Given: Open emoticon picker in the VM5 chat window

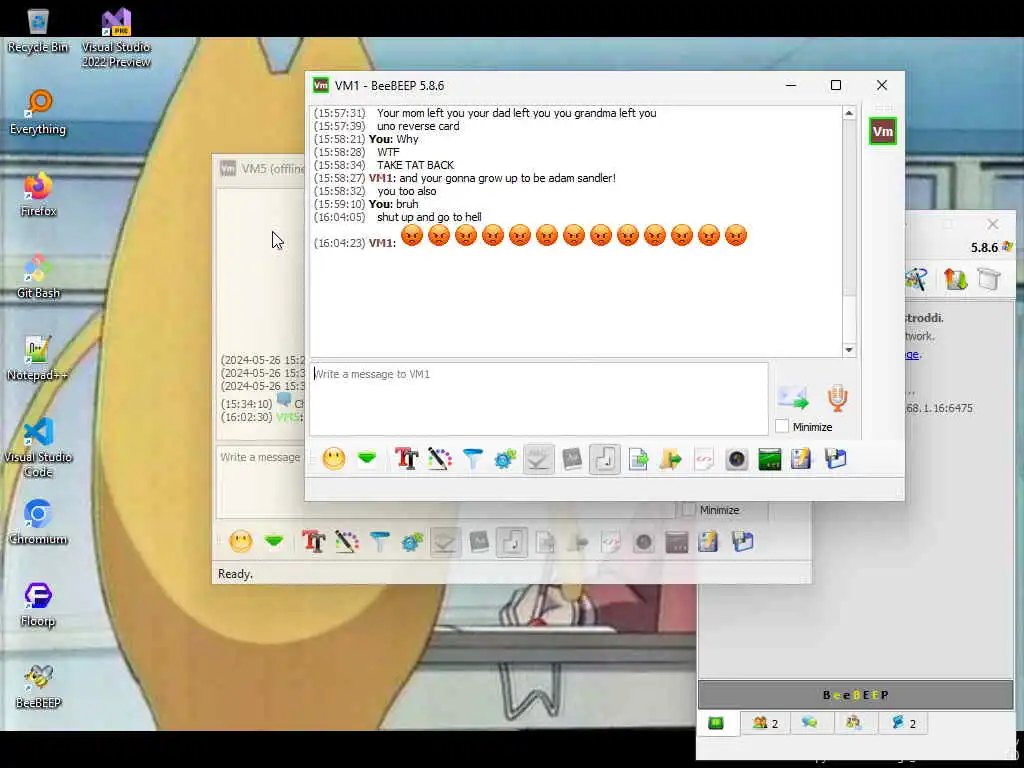Looking at the screenshot, I should 240,541.
